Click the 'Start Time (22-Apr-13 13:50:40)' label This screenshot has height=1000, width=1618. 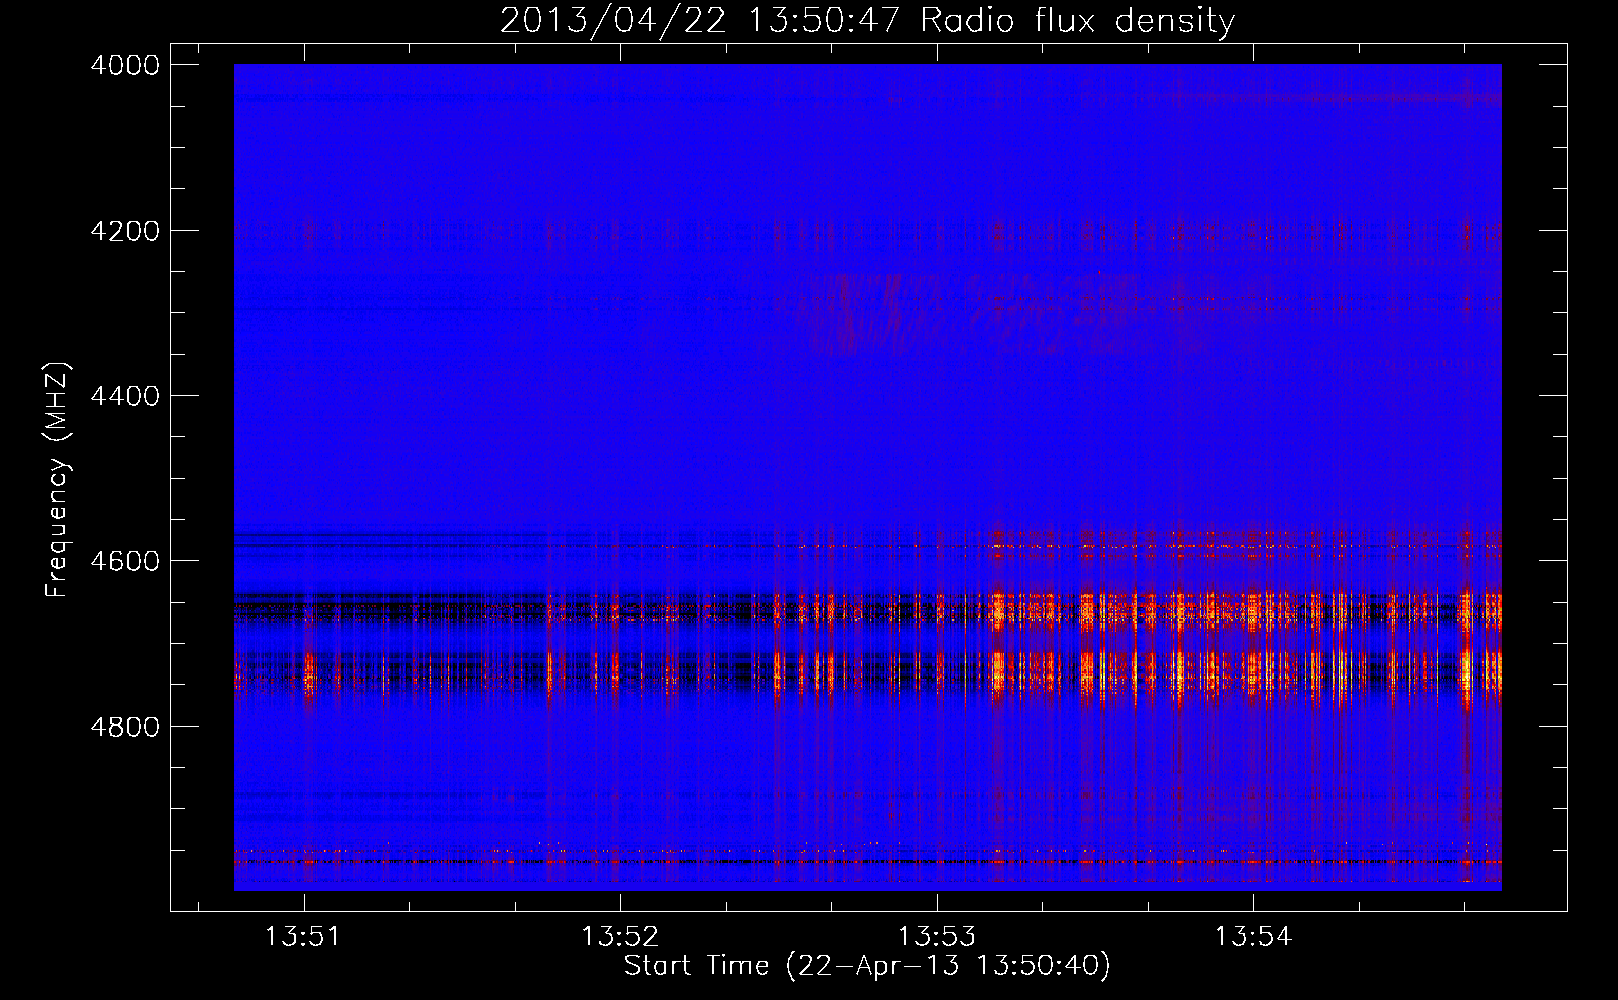pos(867,966)
